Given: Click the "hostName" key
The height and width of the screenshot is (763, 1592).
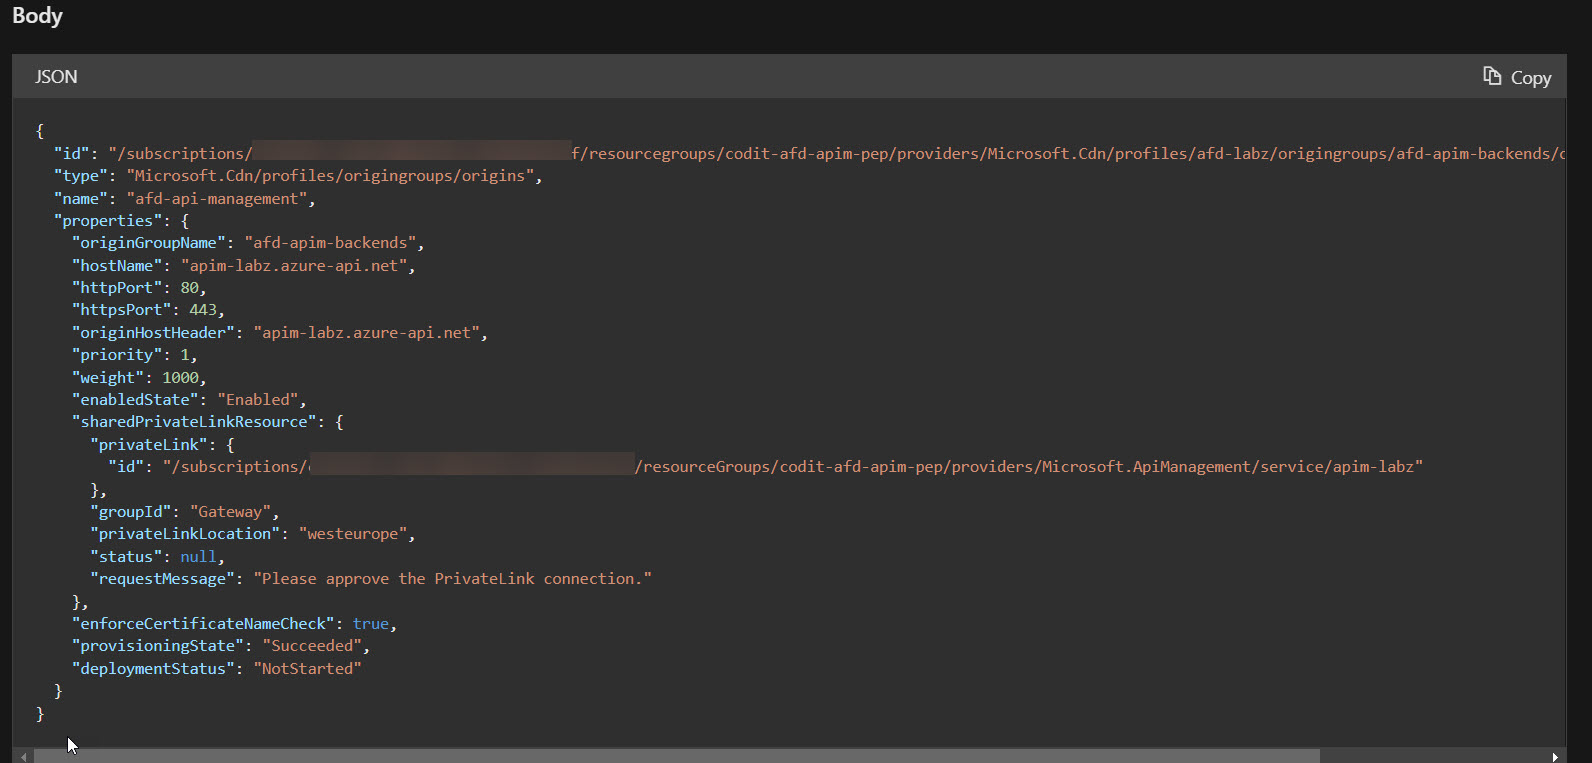Looking at the screenshot, I should (x=117, y=266).
